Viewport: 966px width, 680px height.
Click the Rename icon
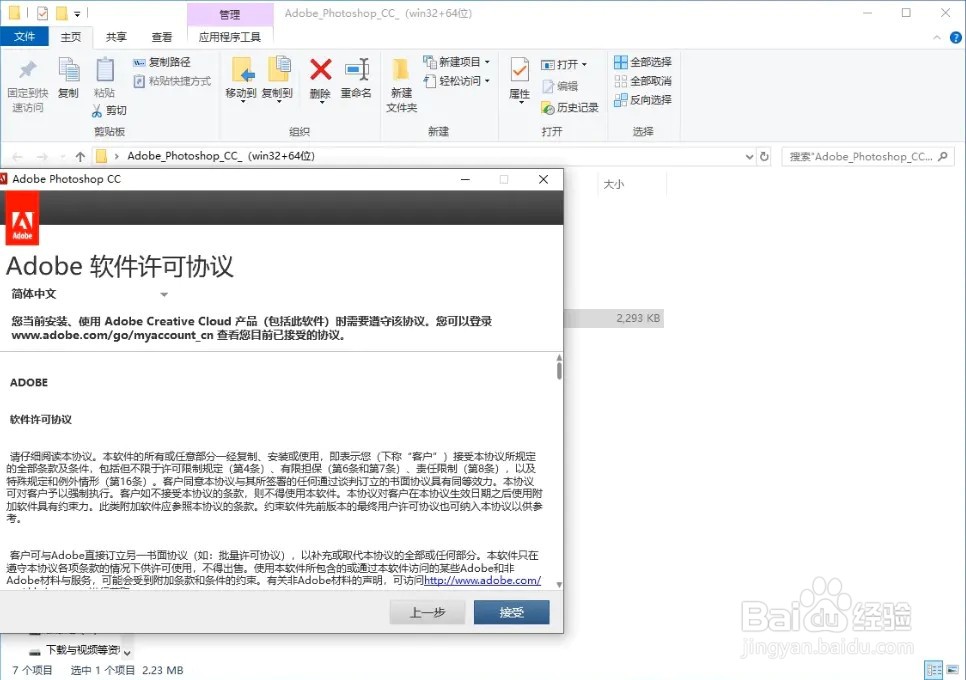coord(357,70)
